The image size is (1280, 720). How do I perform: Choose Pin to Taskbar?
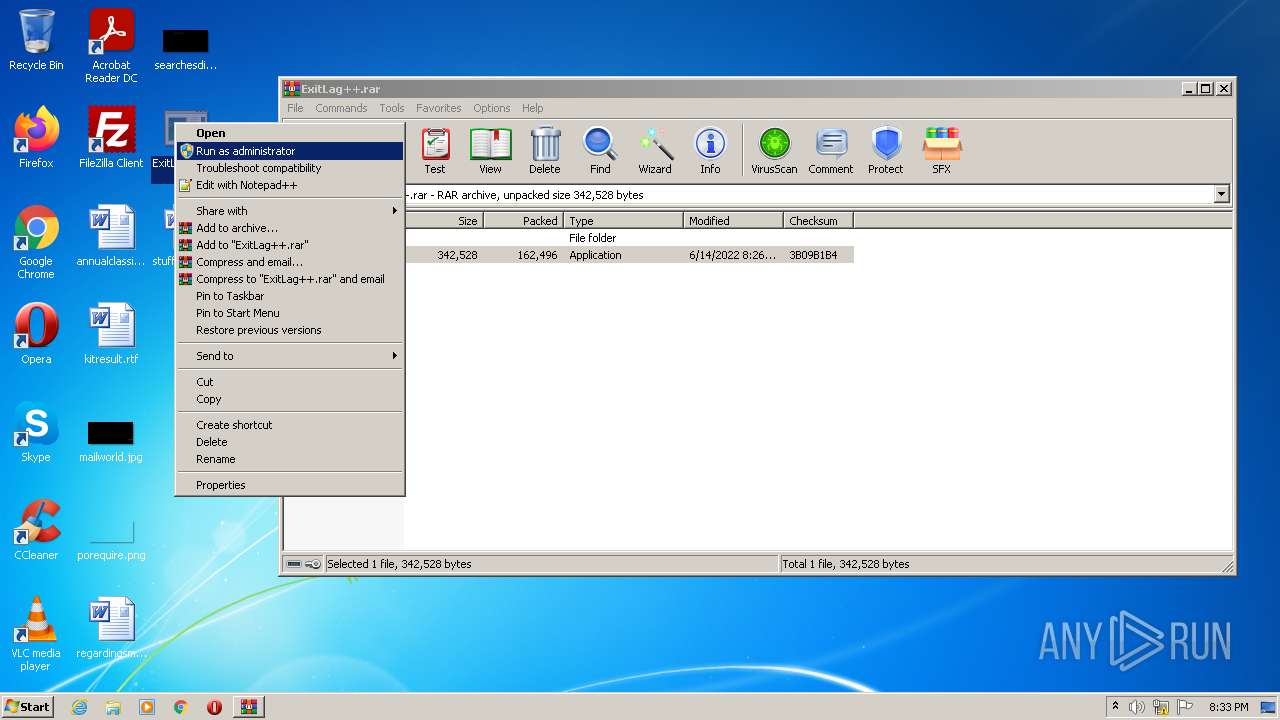pyautogui.click(x=290, y=296)
